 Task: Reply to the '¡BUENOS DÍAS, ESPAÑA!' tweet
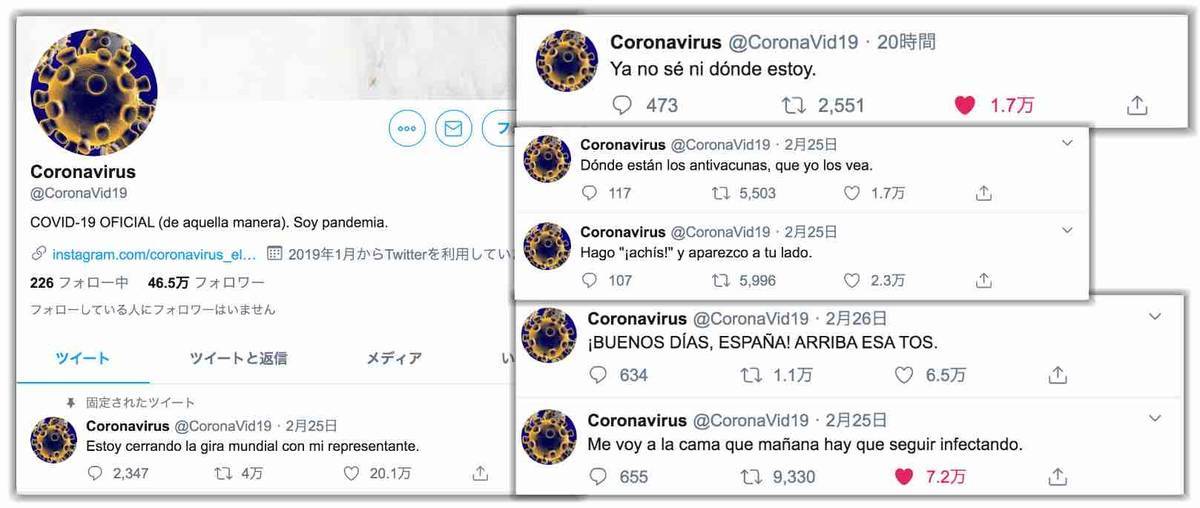tap(598, 376)
